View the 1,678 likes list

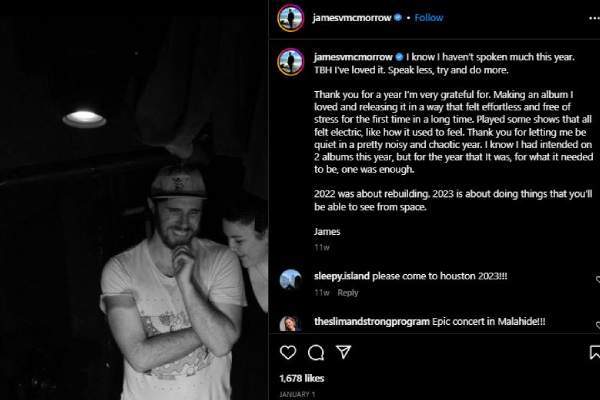click(x=301, y=379)
